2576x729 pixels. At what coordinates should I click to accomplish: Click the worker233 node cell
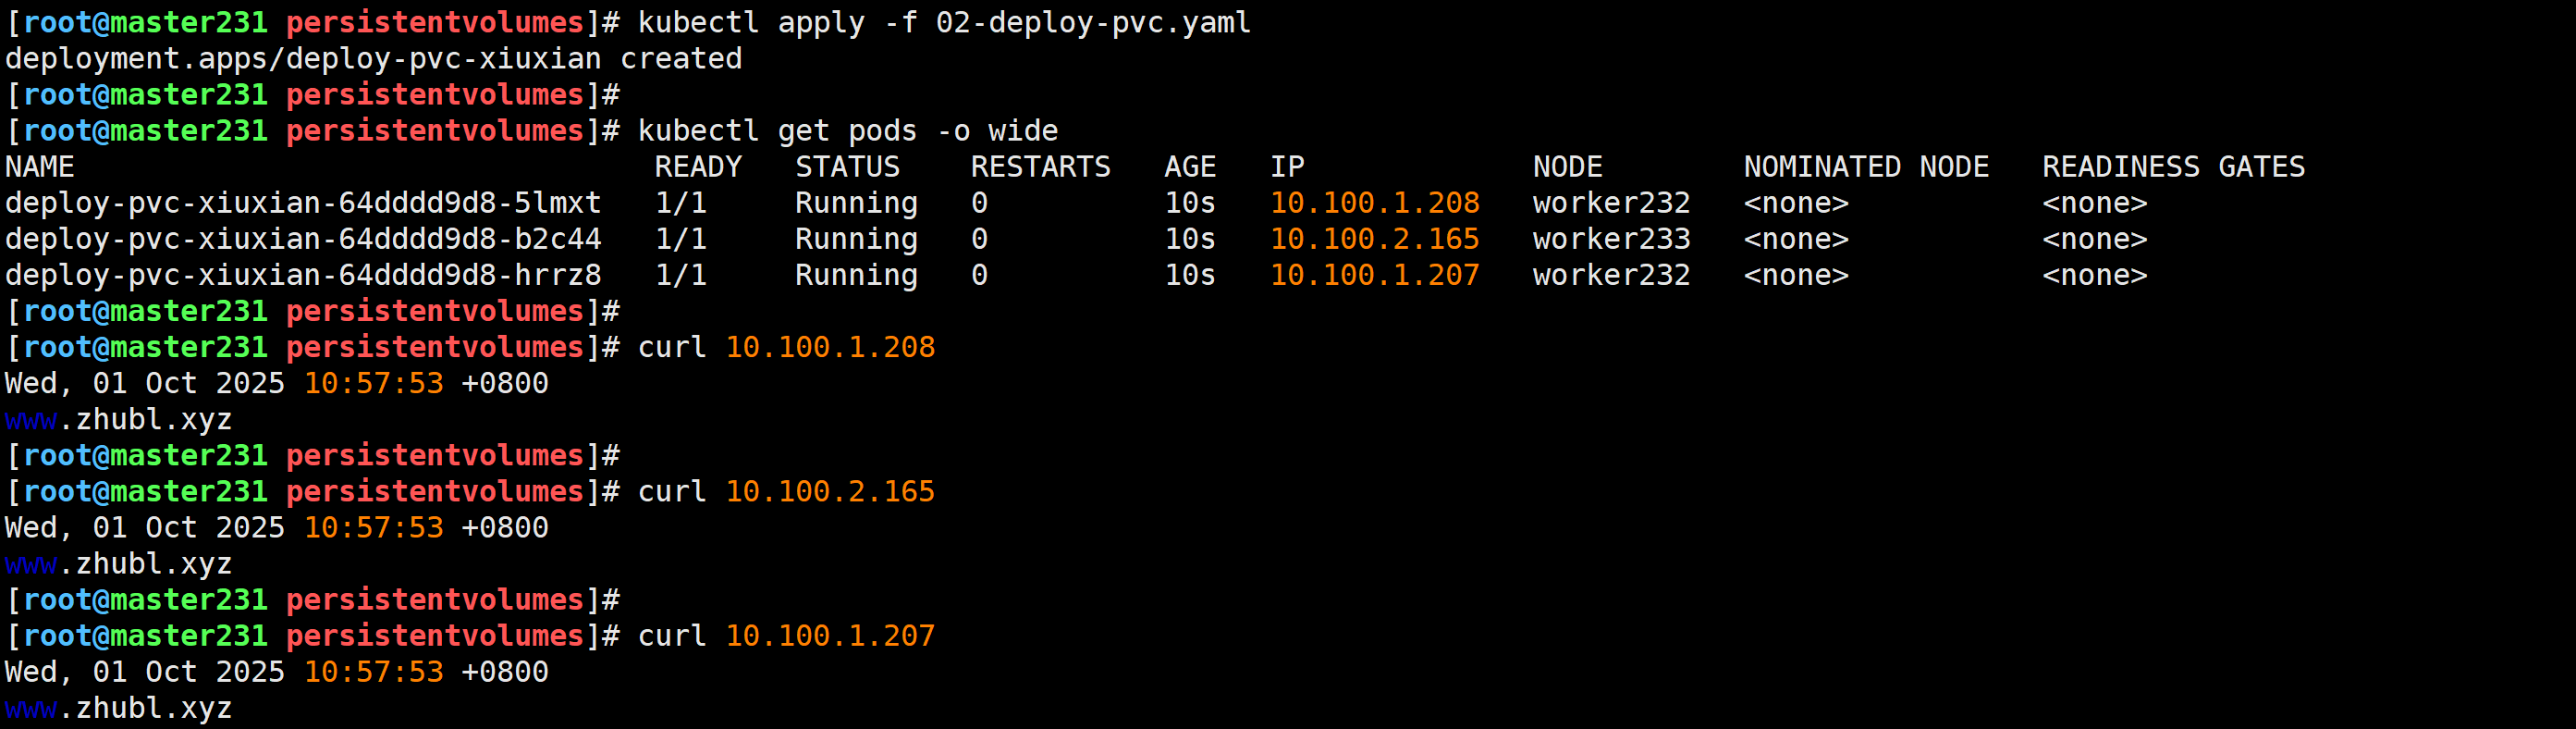coord(1612,239)
